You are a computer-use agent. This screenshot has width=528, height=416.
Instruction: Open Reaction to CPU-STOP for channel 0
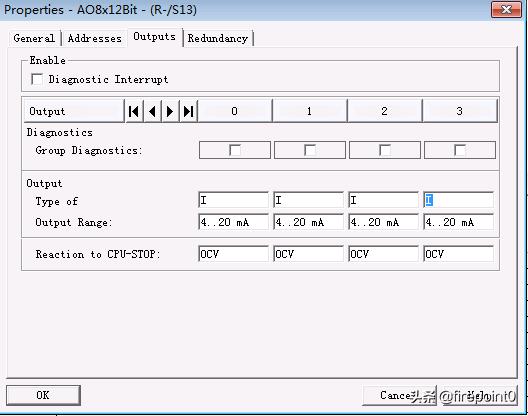[x=234, y=254]
